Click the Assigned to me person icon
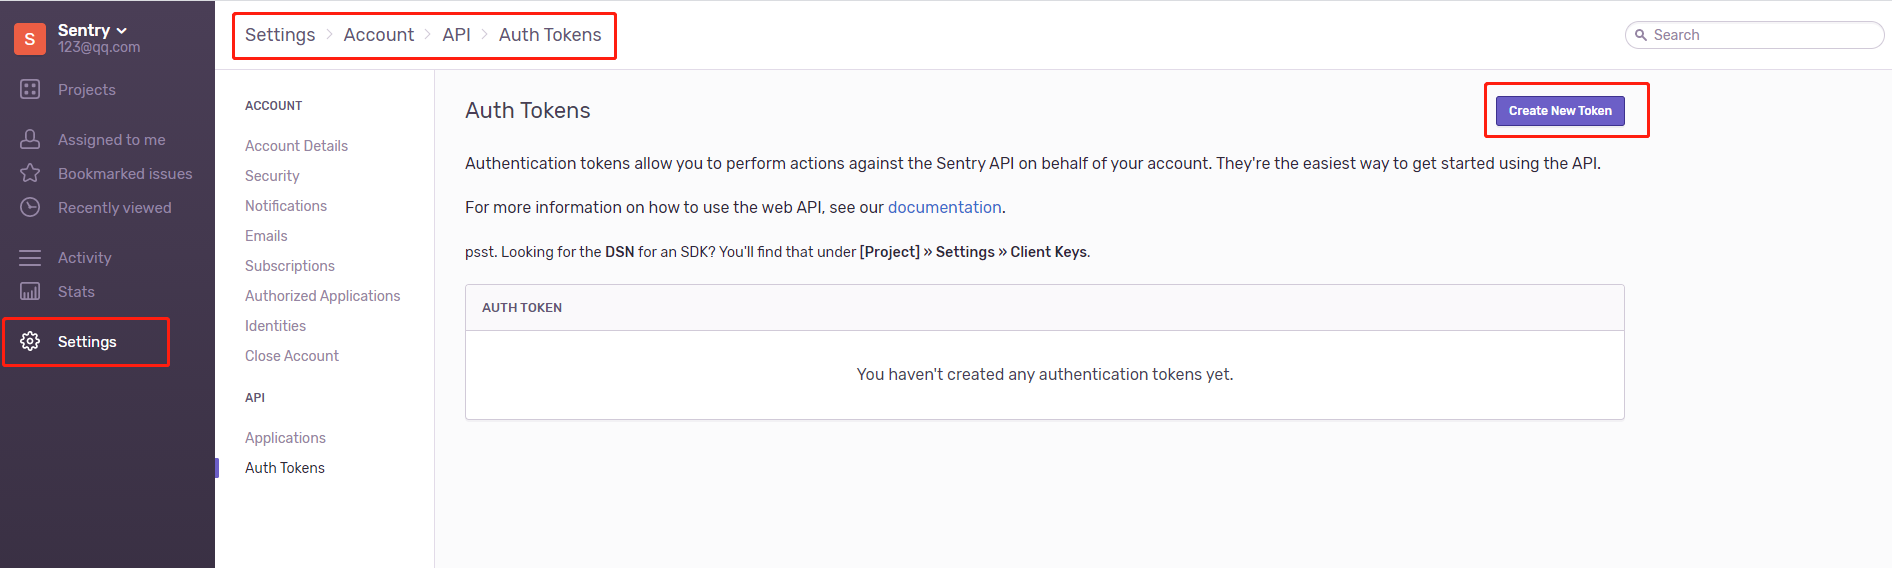This screenshot has height=568, width=1892. coord(30,139)
